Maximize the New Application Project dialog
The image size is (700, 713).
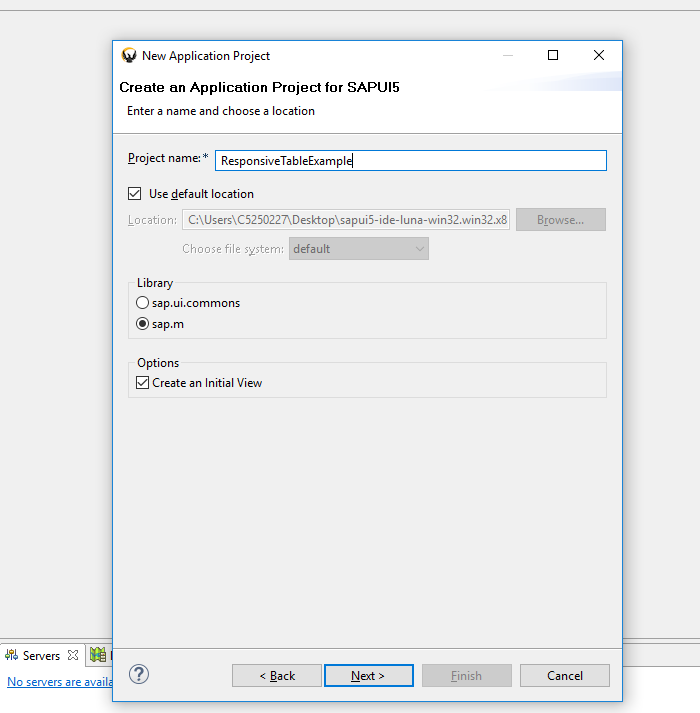pyautogui.click(x=553, y=55)
